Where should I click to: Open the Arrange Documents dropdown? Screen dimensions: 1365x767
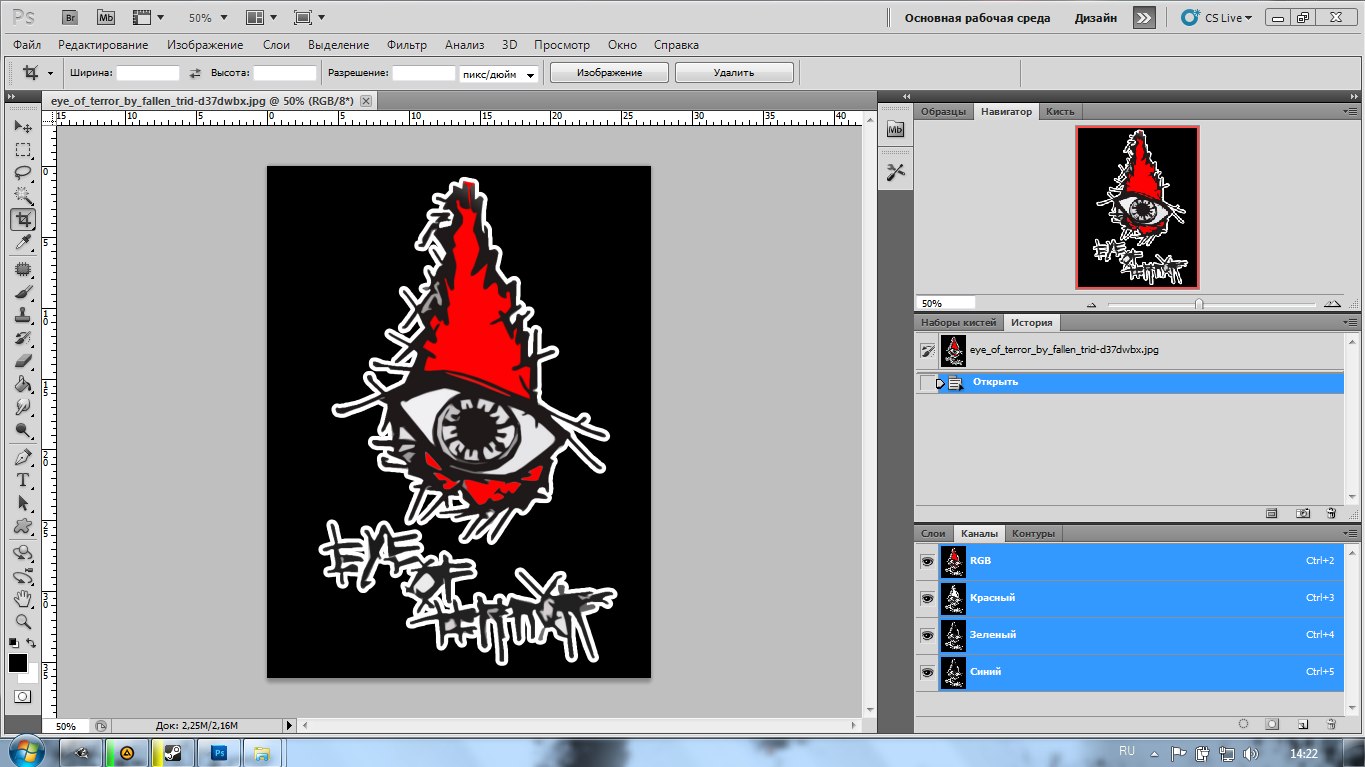point(263,18)
